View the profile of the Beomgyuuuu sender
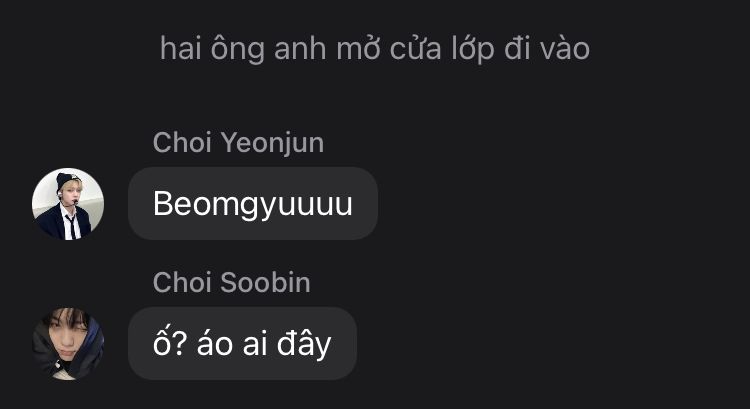 (x=67, y=204)
